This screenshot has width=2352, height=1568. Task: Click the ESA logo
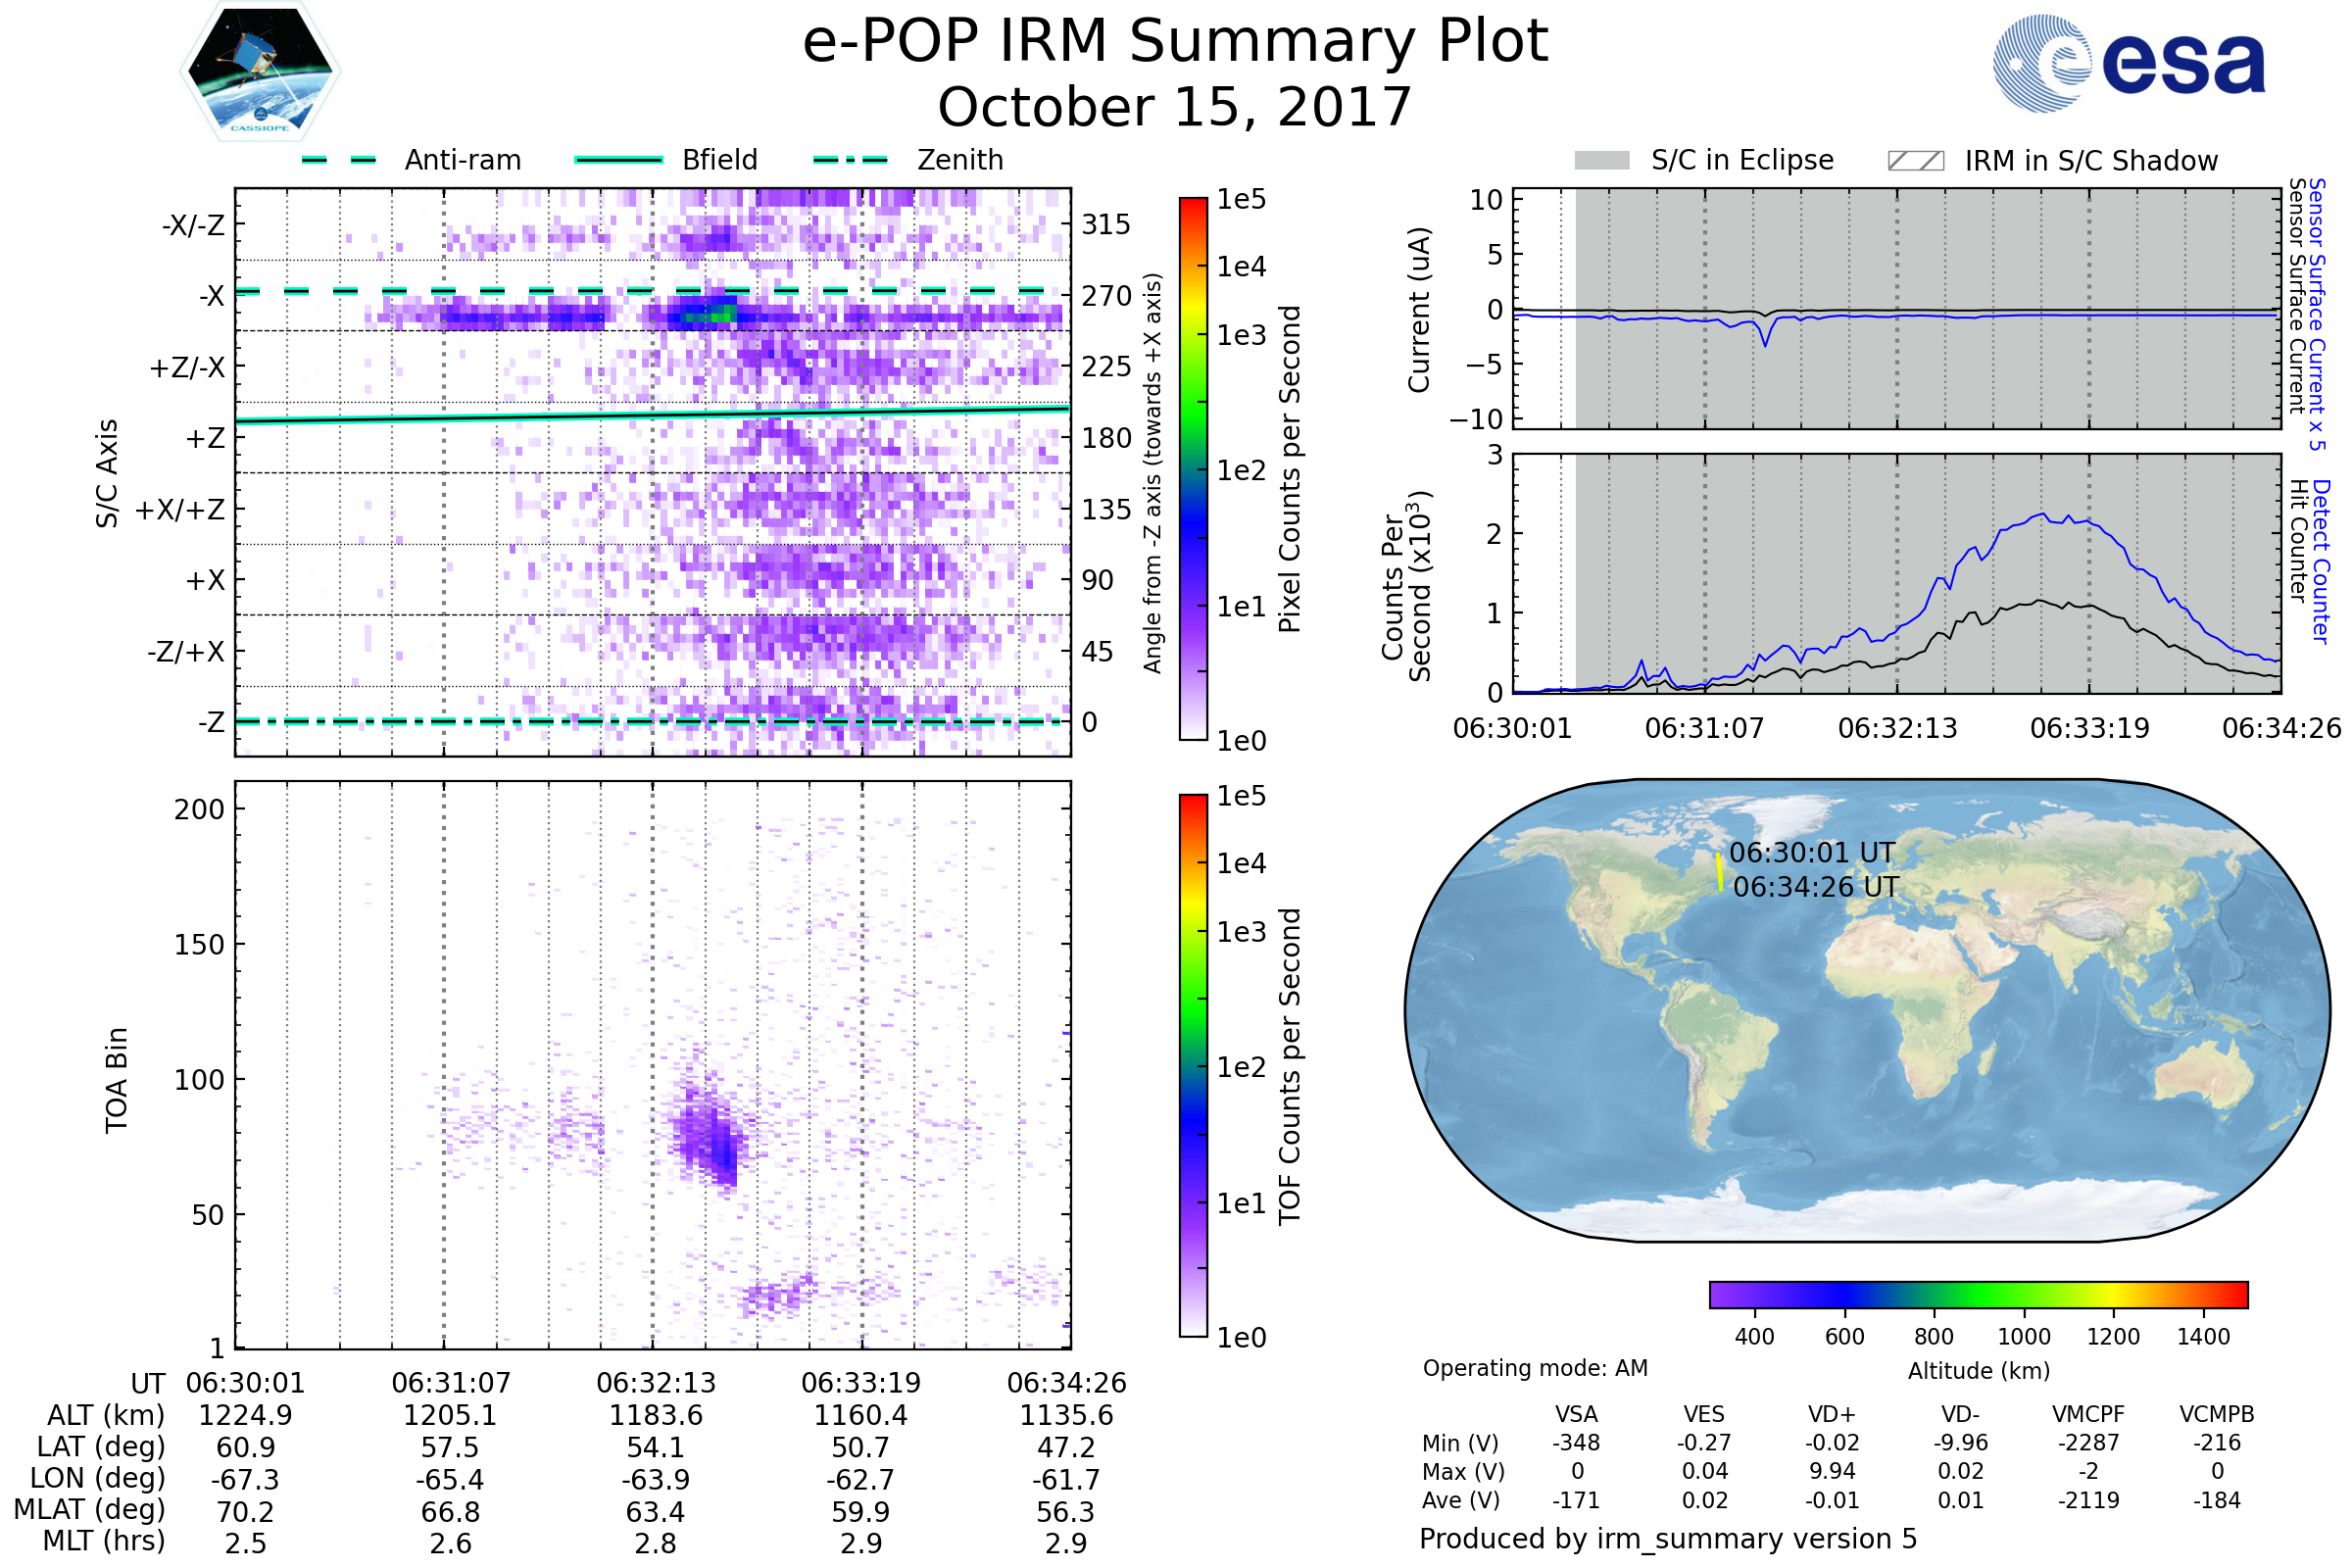click(2128, 63)
